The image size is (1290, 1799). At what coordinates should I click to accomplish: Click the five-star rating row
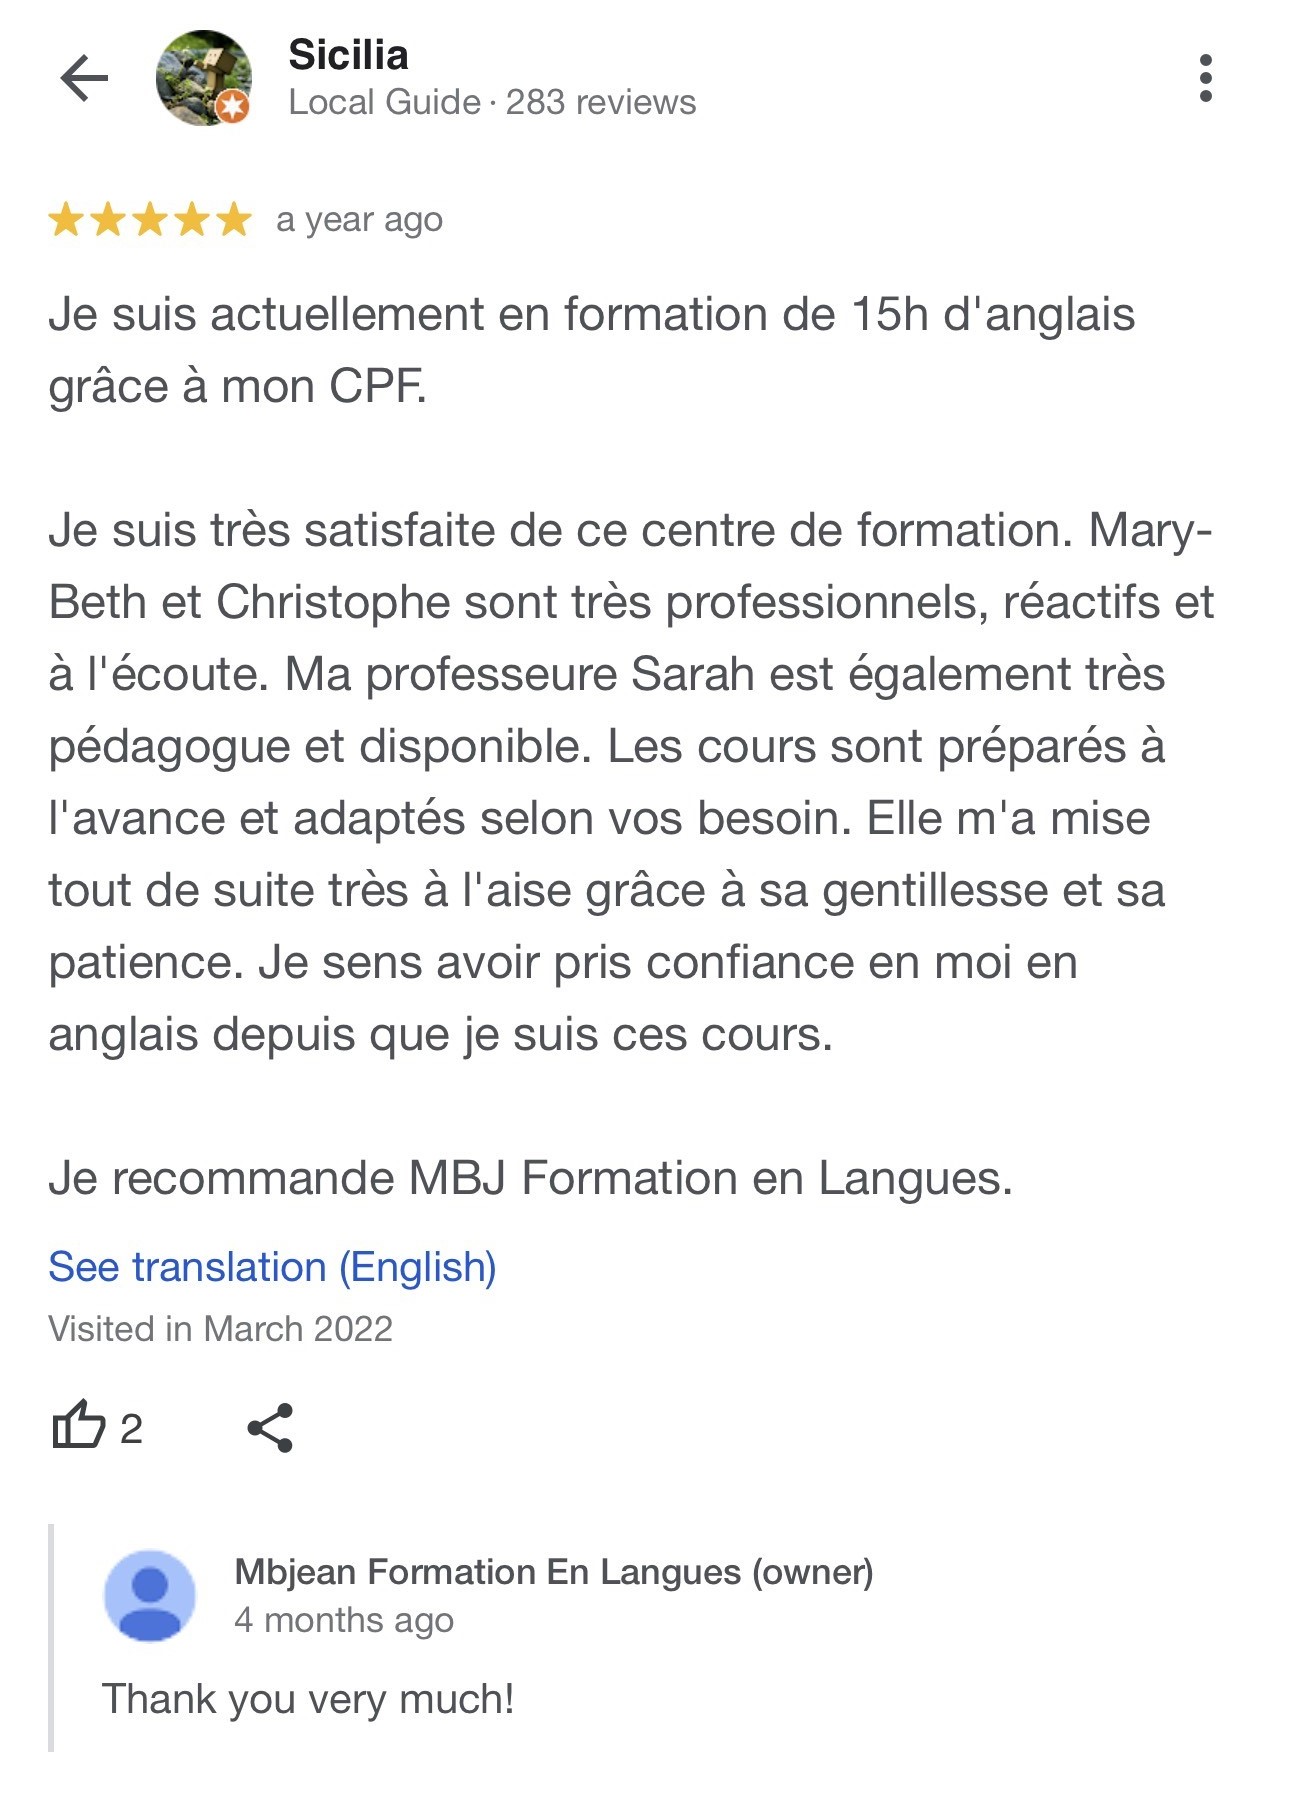pyautogui.click(x=150, y=220)
